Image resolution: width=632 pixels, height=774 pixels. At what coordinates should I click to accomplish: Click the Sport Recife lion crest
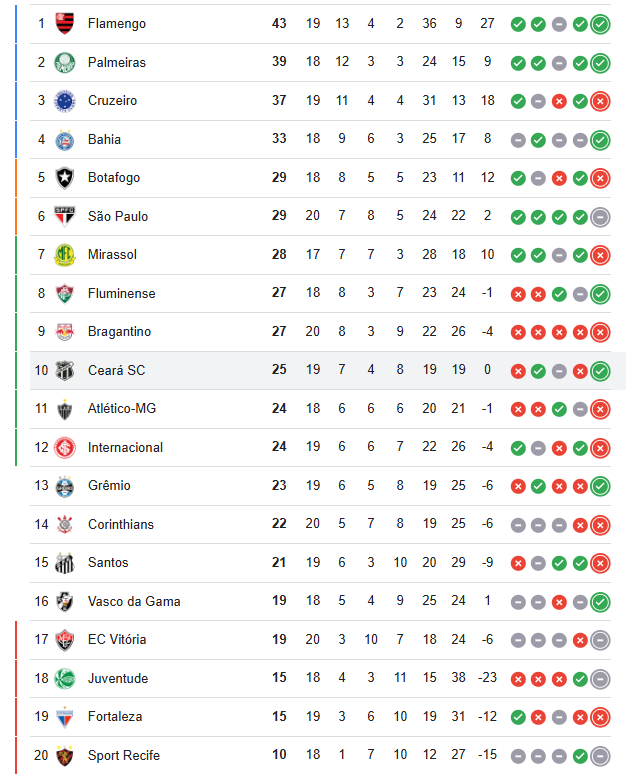click(65, 756)
